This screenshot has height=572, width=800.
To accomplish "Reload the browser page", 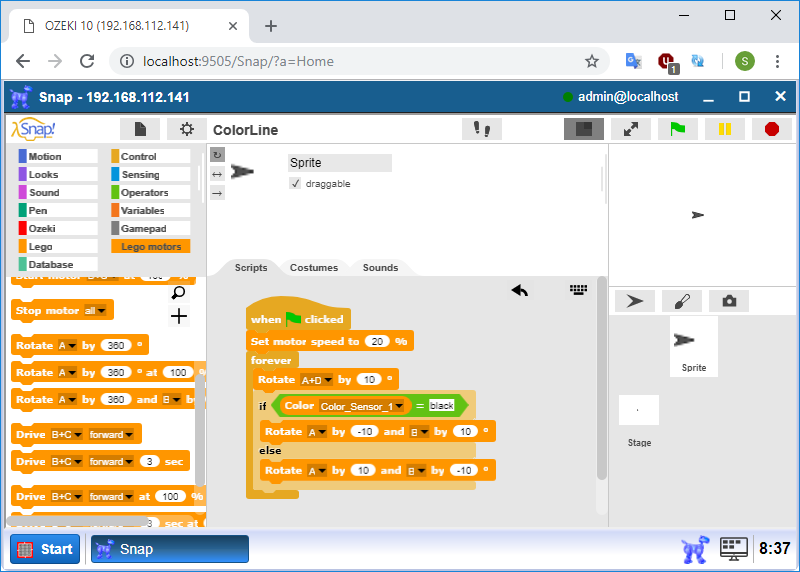I will [x=87, y=61].
